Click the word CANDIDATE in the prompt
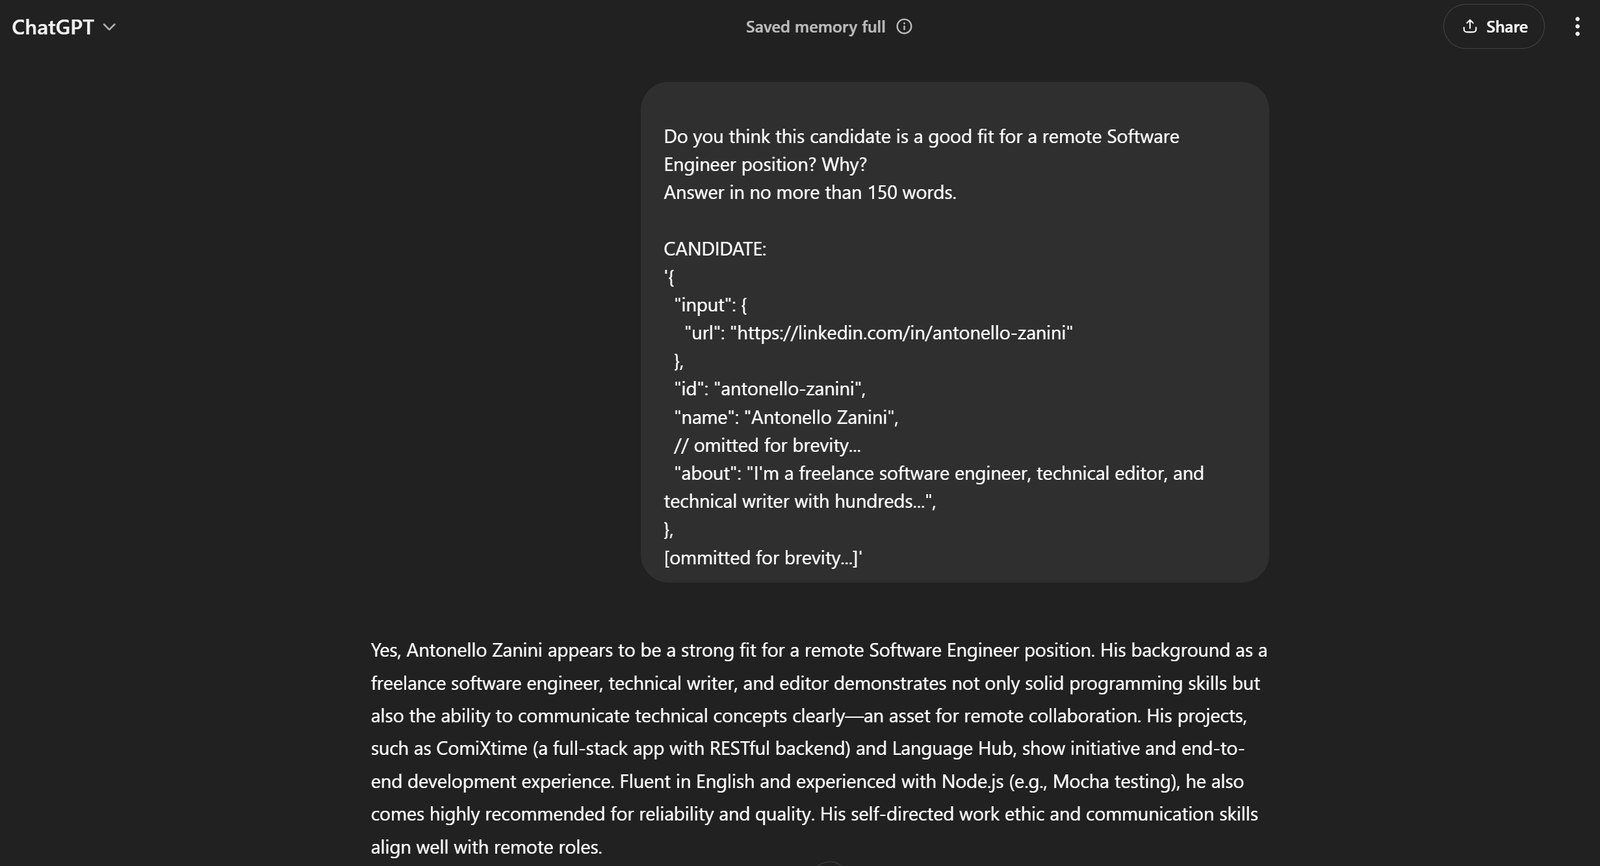The width and height of the screenshot is (1600, 866). [x=714, y=248]
